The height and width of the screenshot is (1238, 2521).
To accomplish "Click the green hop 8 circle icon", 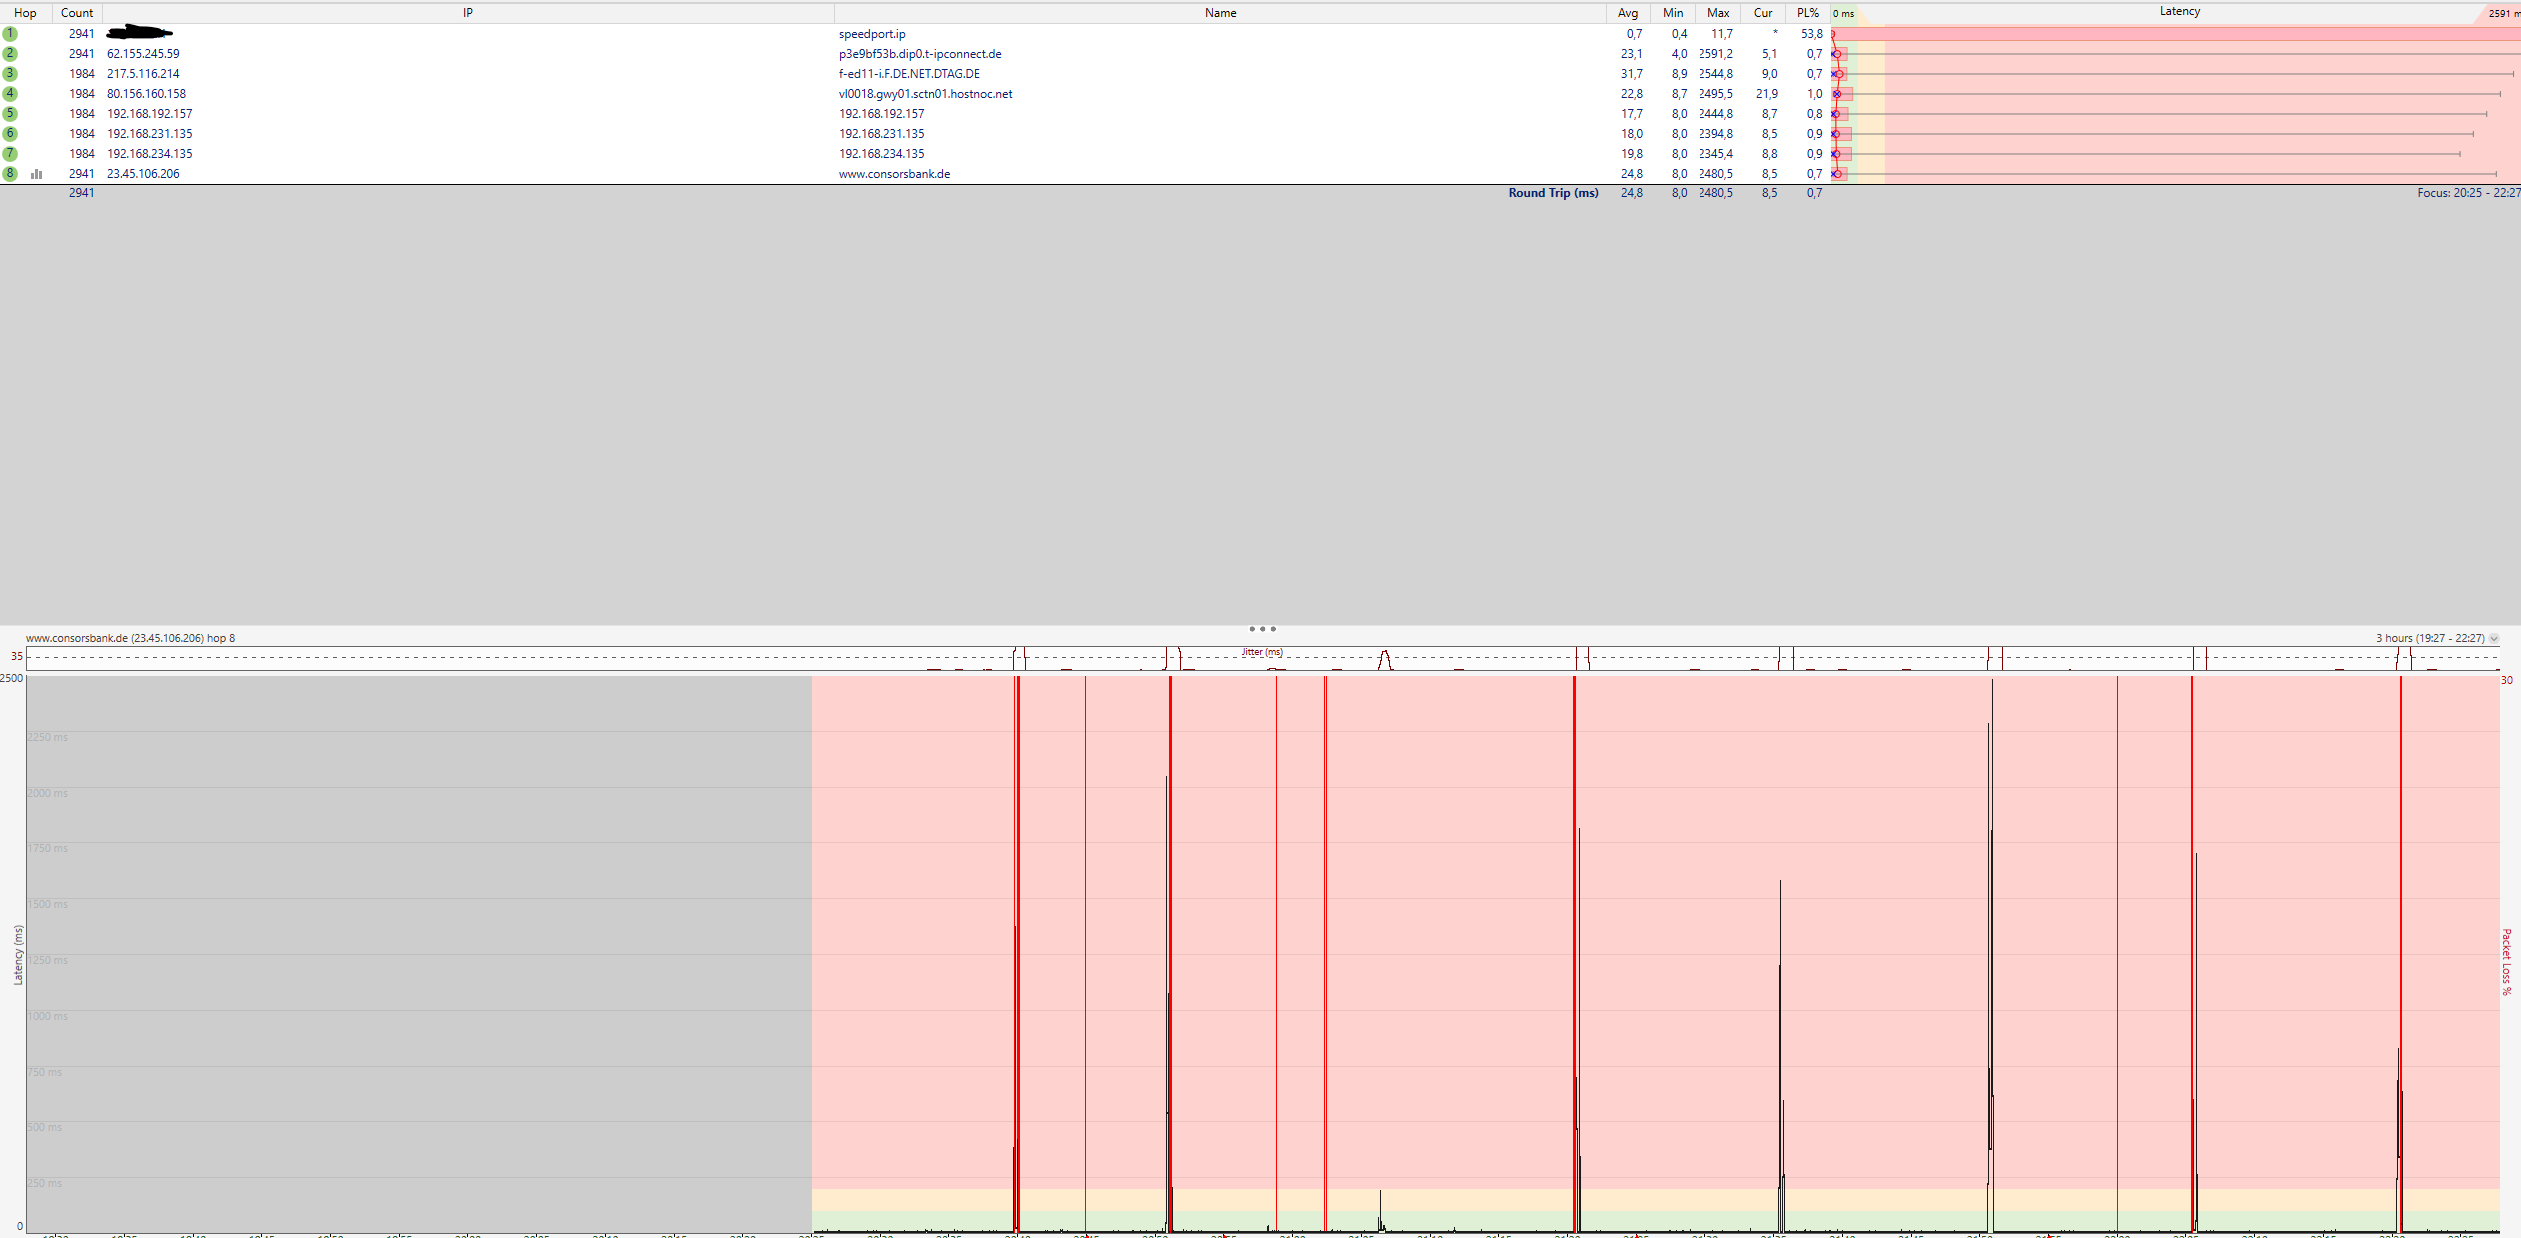I will coord(10,174).
